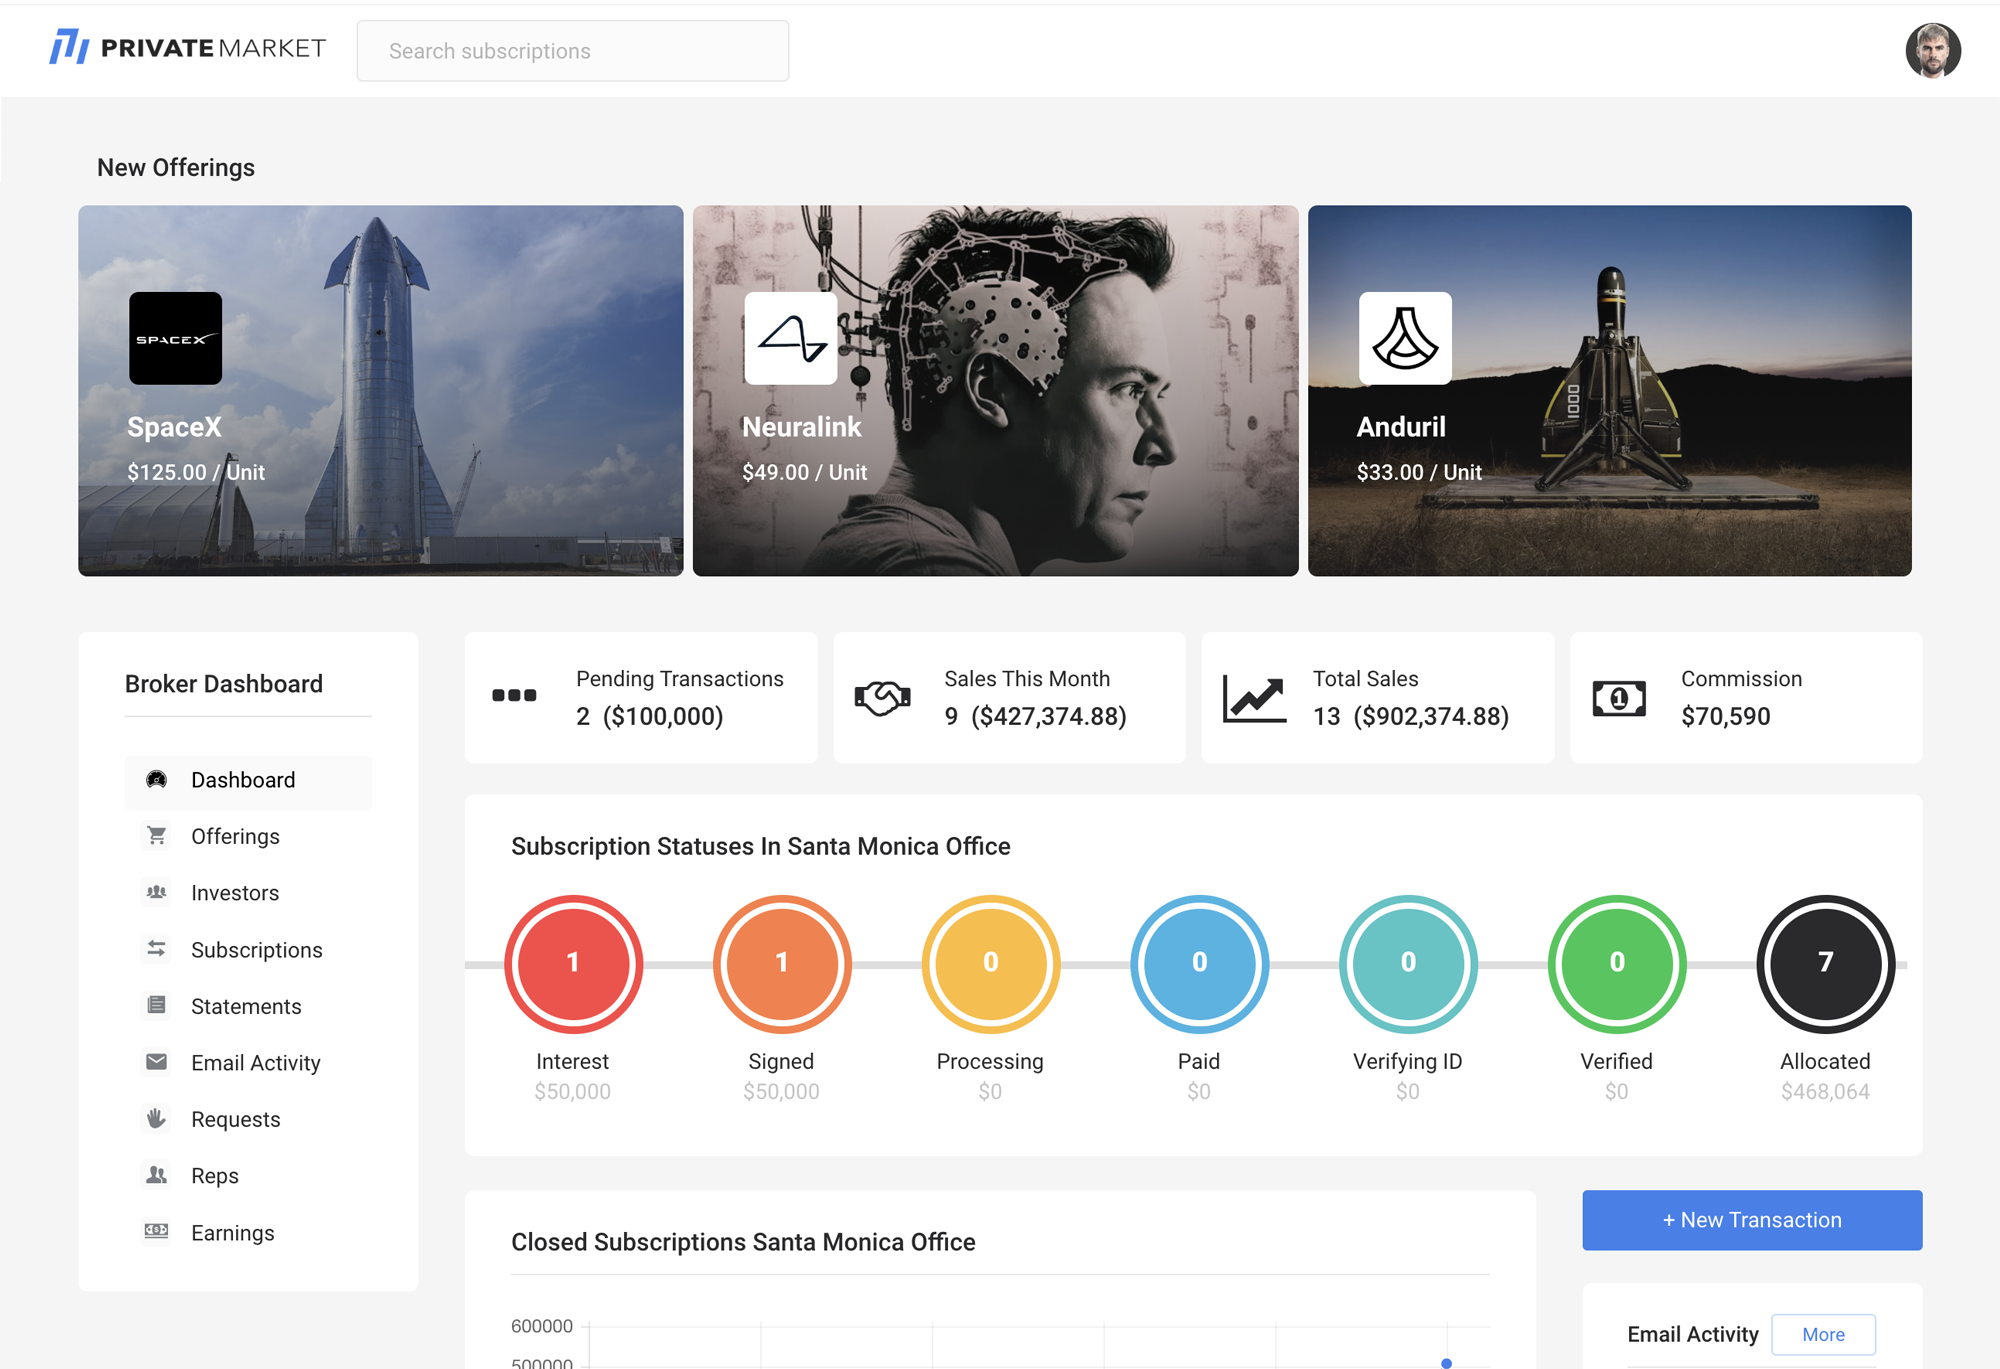Open the Offerings menu item
The image size is (2000, 1369).
(x=248, y=836)
